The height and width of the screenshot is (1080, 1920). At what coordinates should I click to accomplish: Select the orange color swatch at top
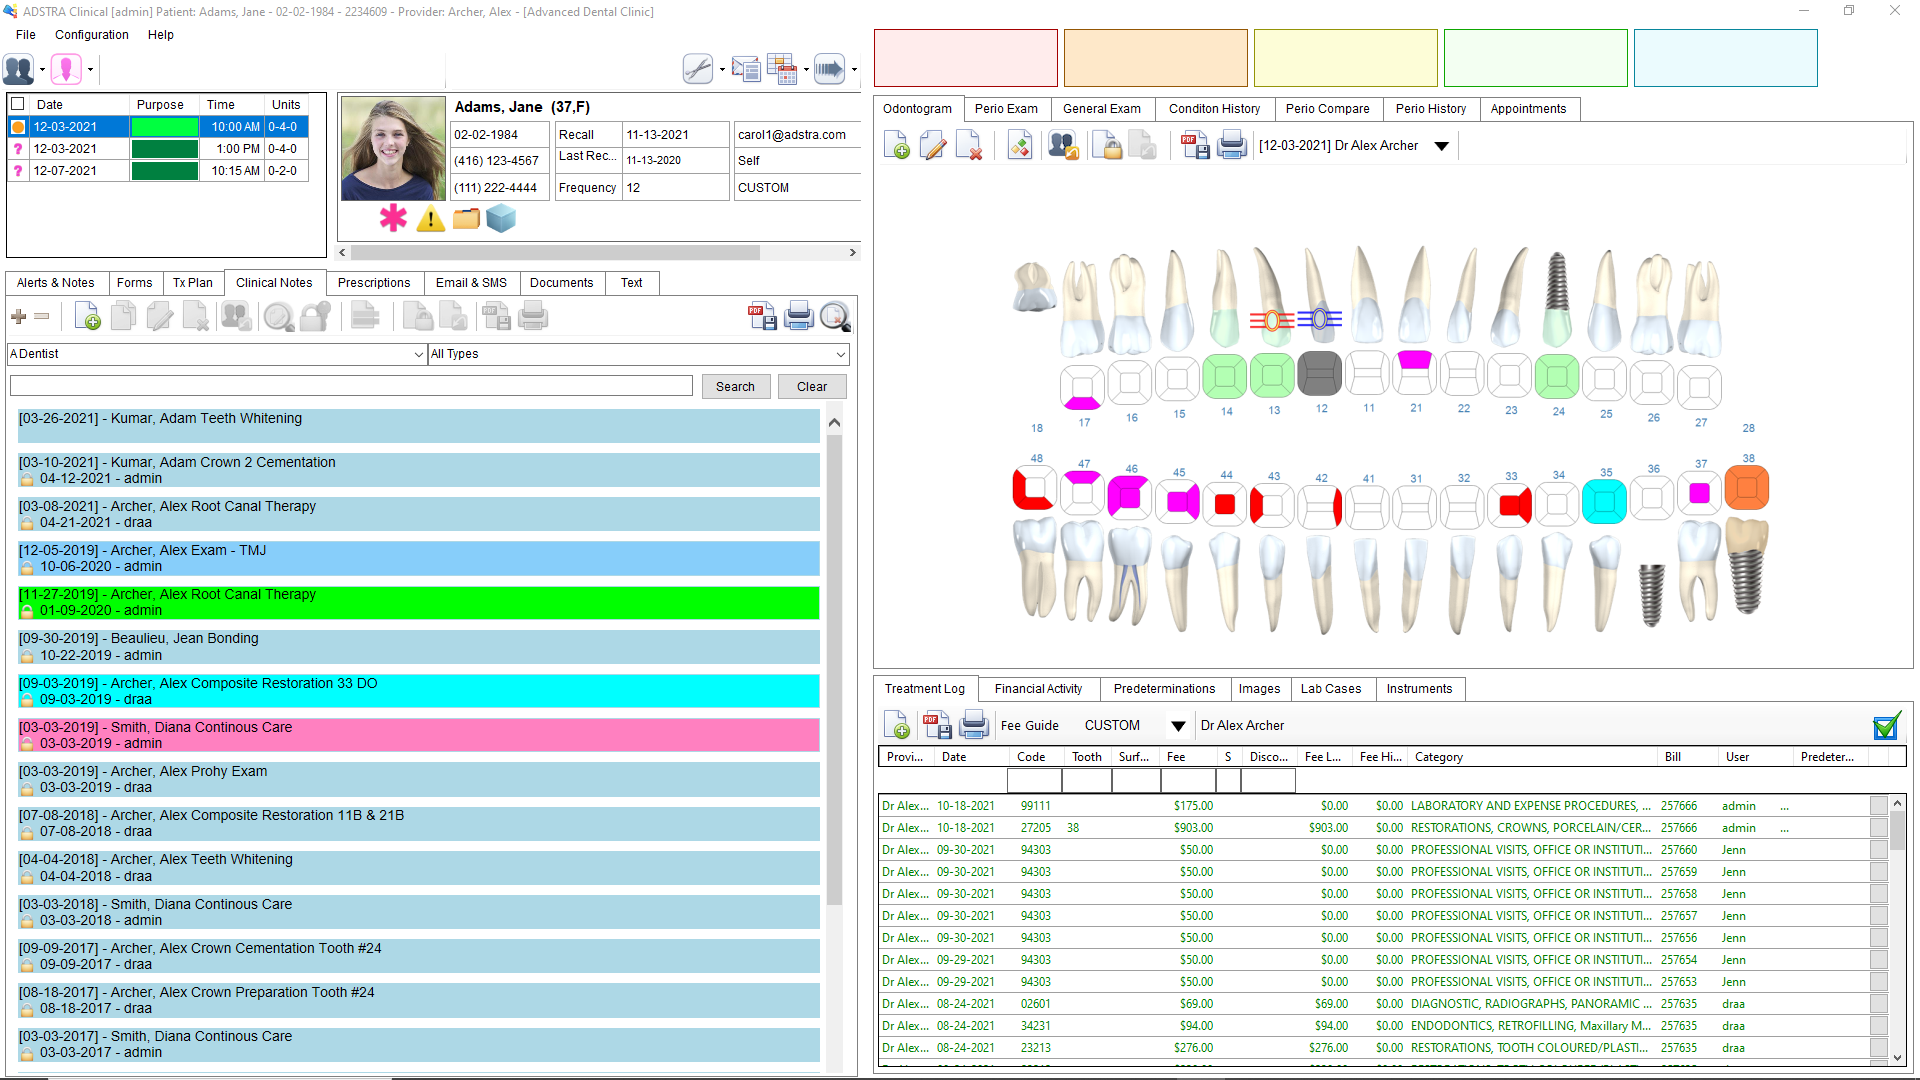tap(1155, 58)
